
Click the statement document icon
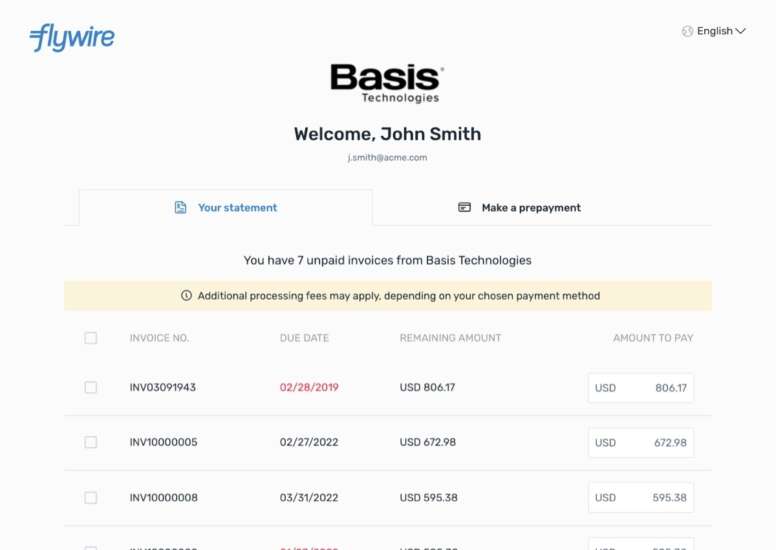click(180, 208)
